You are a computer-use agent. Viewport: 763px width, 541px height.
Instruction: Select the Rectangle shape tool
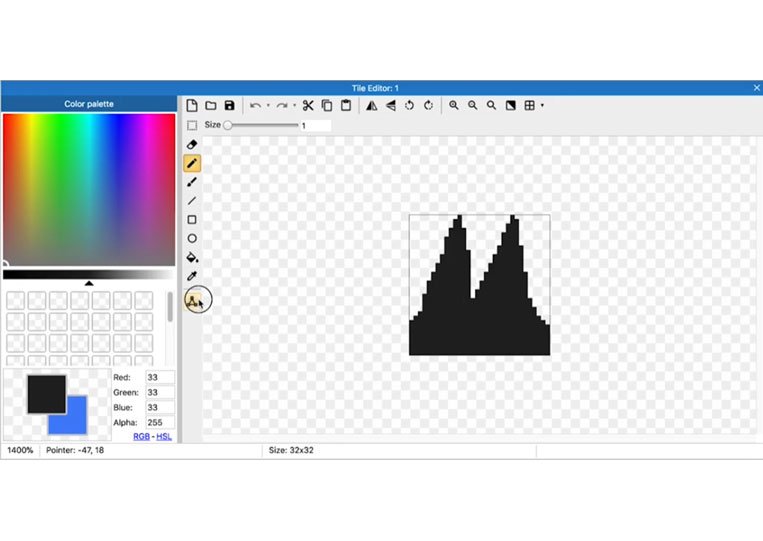click(x=192, y=220)
